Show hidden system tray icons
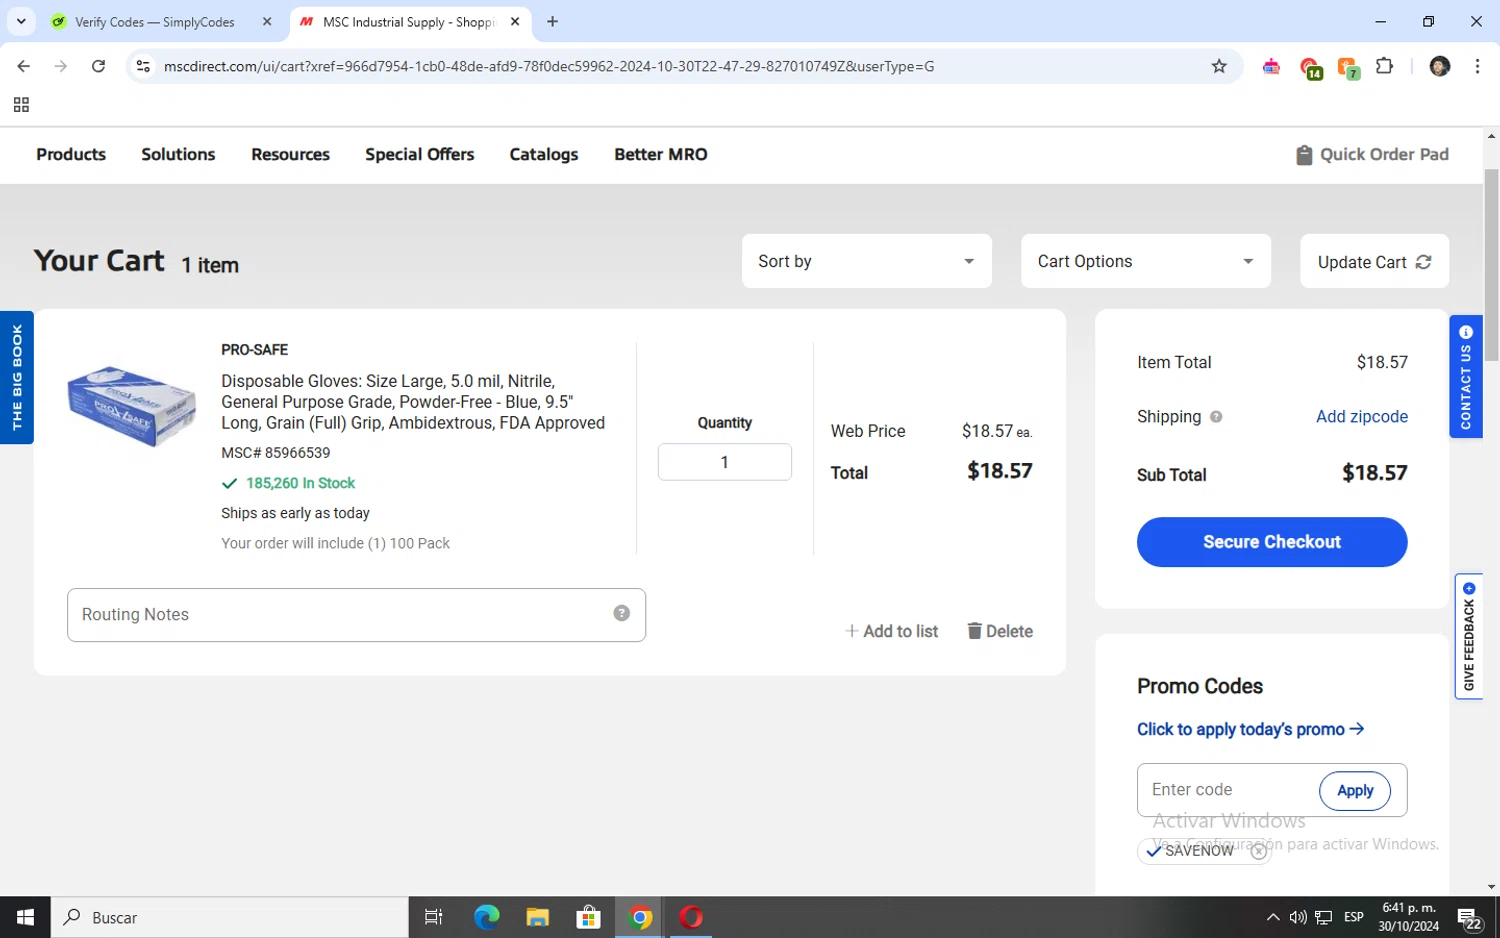1500x938 pixels. [x=1272, y=917]
